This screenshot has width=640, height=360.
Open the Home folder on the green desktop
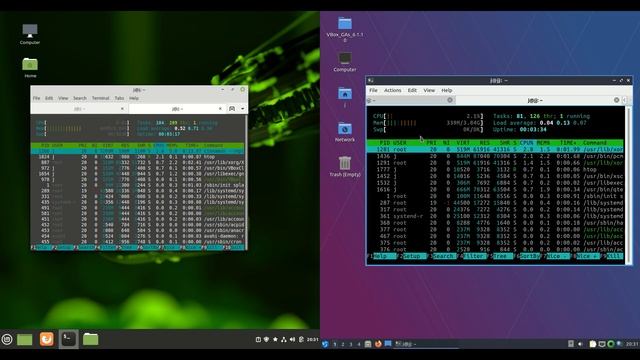point(30,67)
